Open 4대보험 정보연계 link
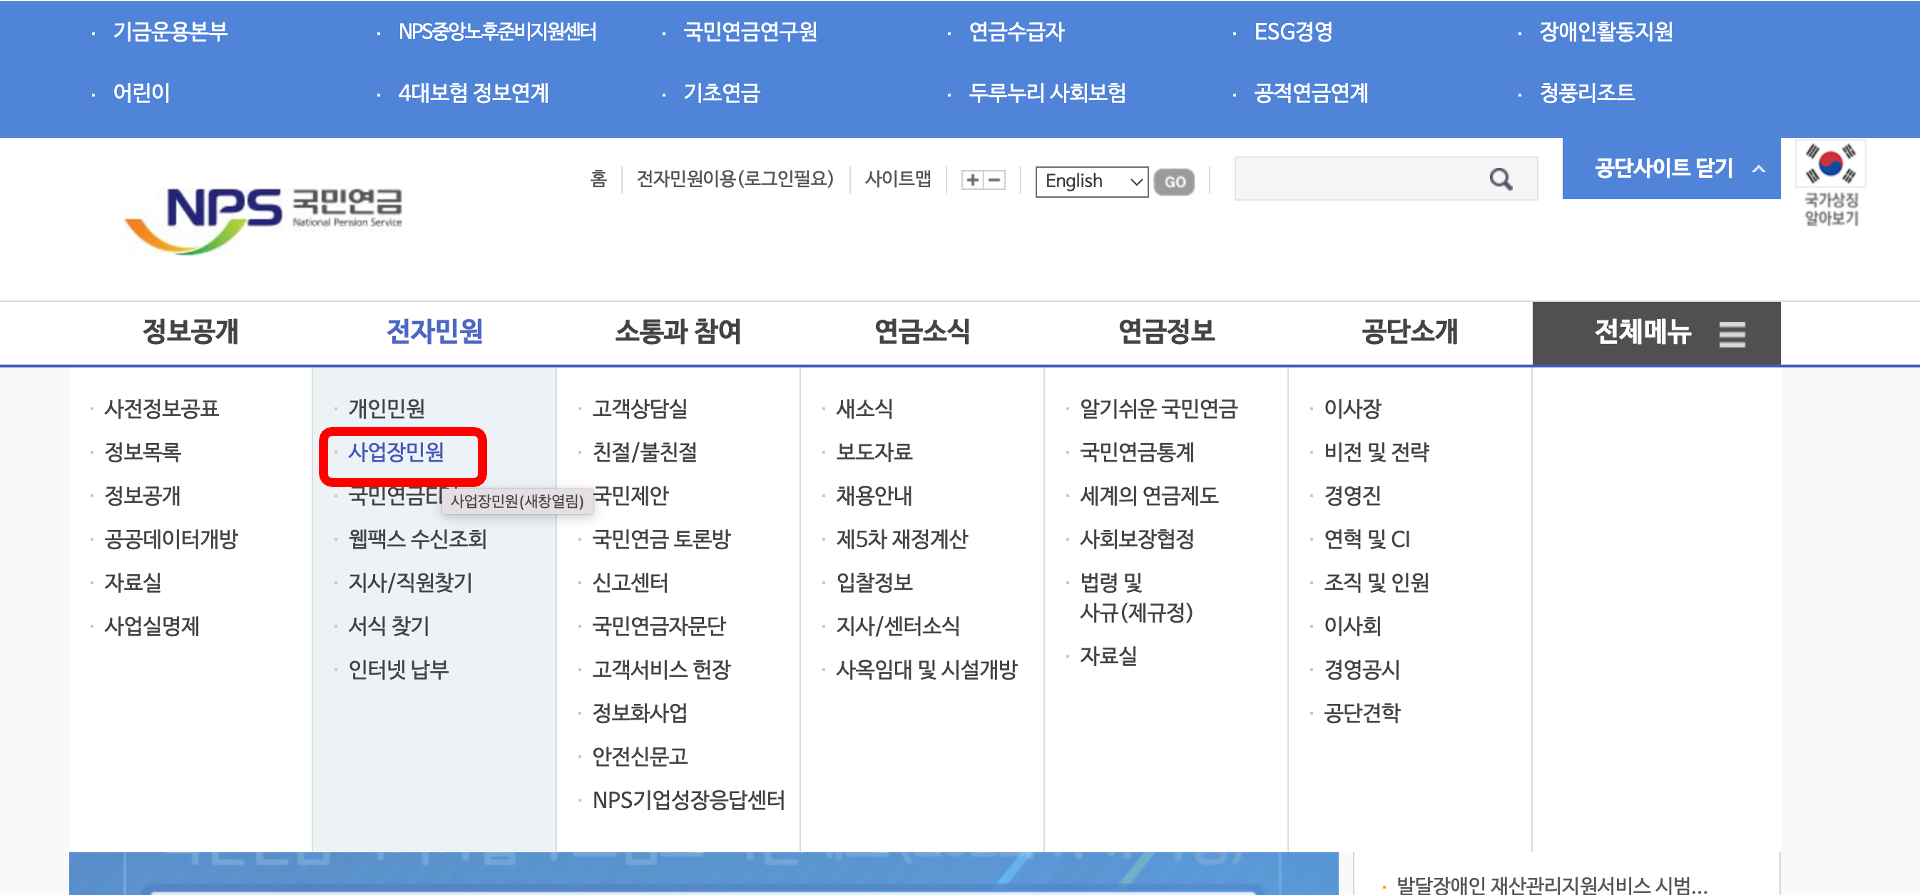Viewport: 1920px width, 896px height. 474,93
